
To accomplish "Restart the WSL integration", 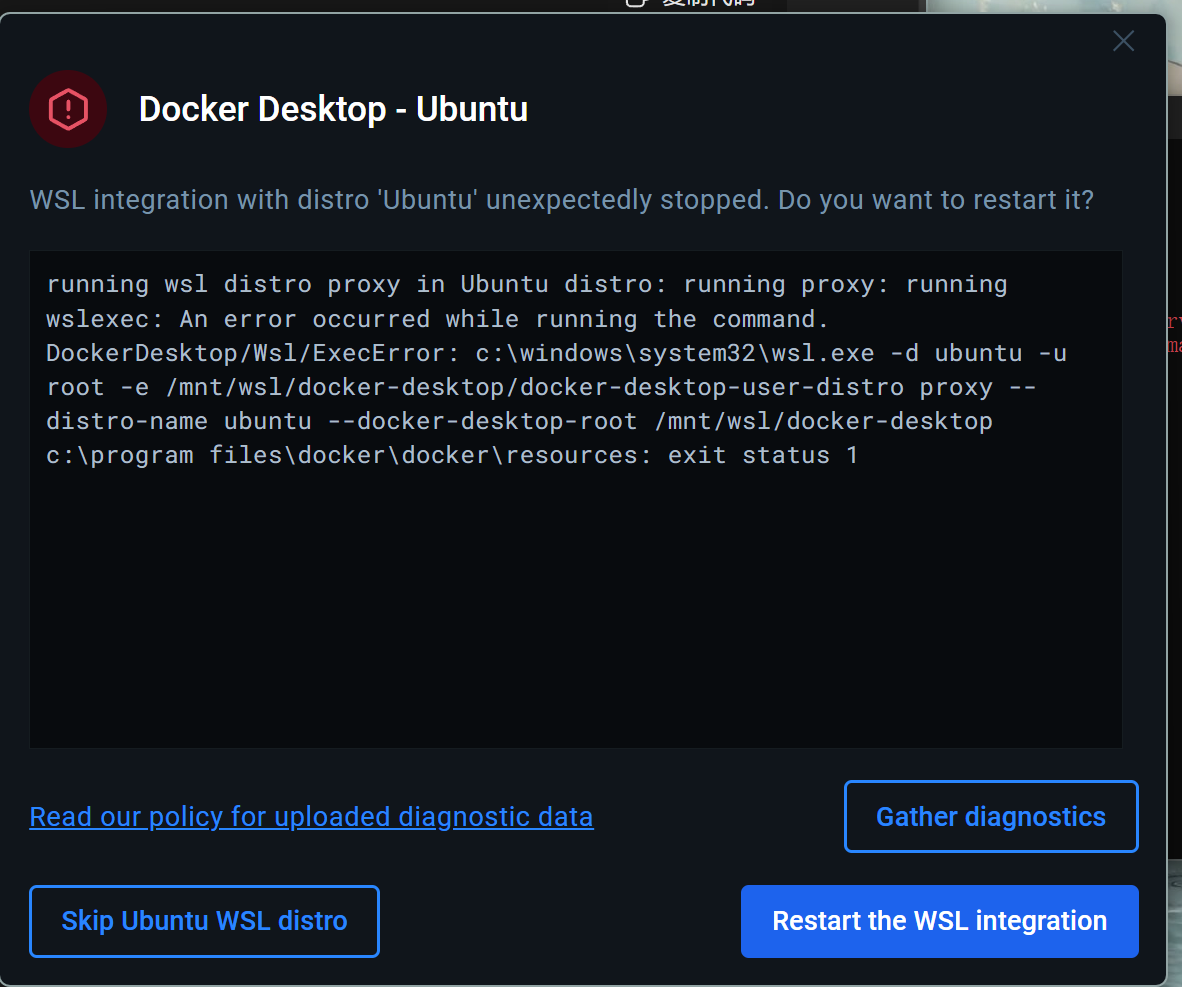I will [x=939, y=921].
